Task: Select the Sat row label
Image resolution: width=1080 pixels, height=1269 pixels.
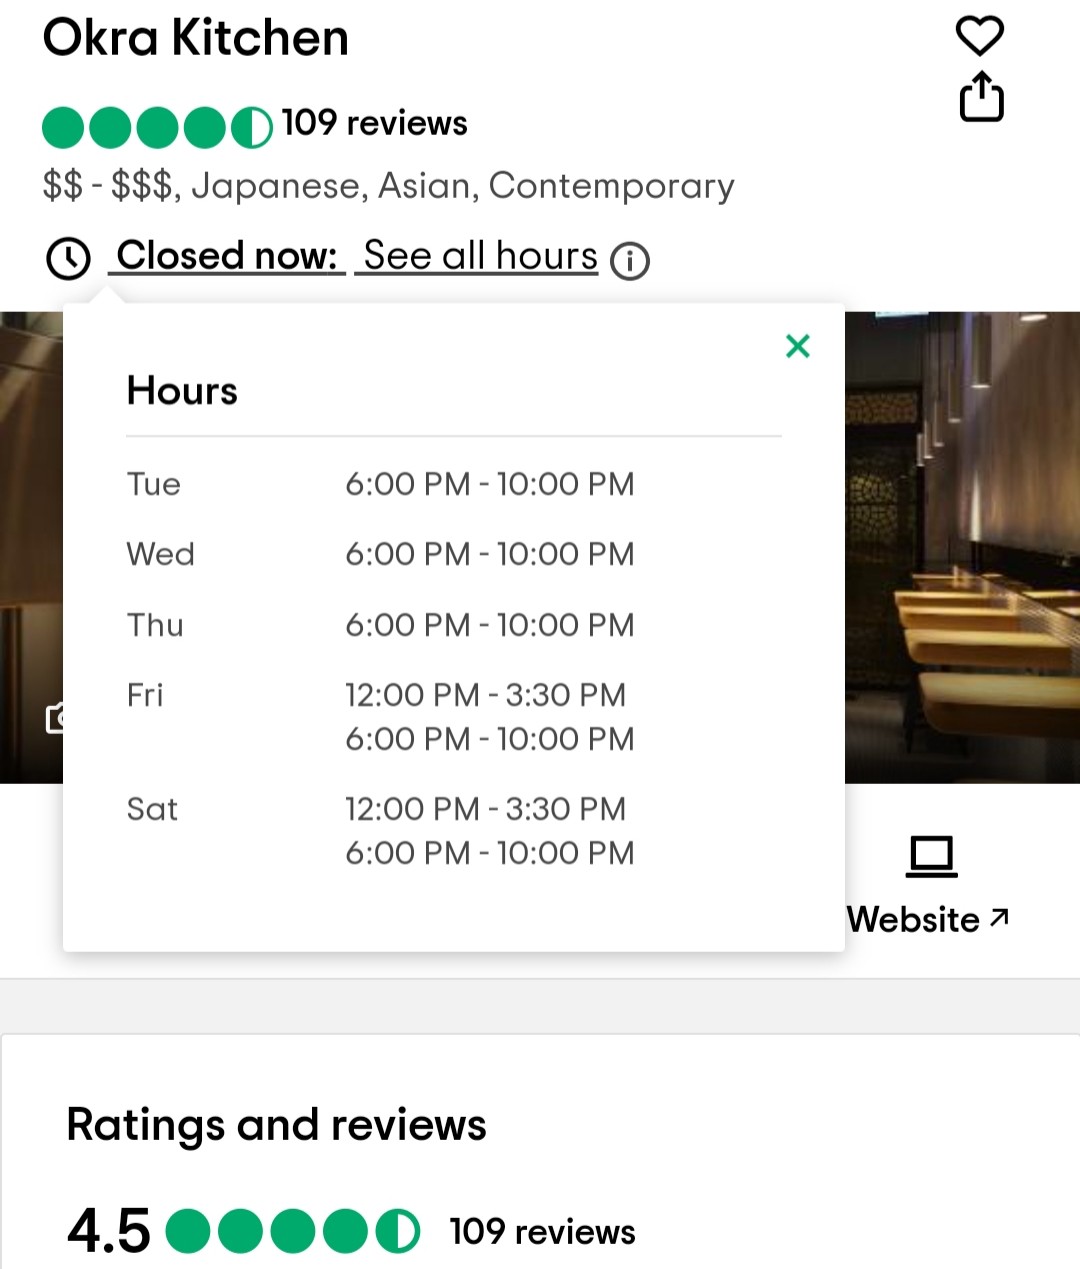Action: [152, 809]
